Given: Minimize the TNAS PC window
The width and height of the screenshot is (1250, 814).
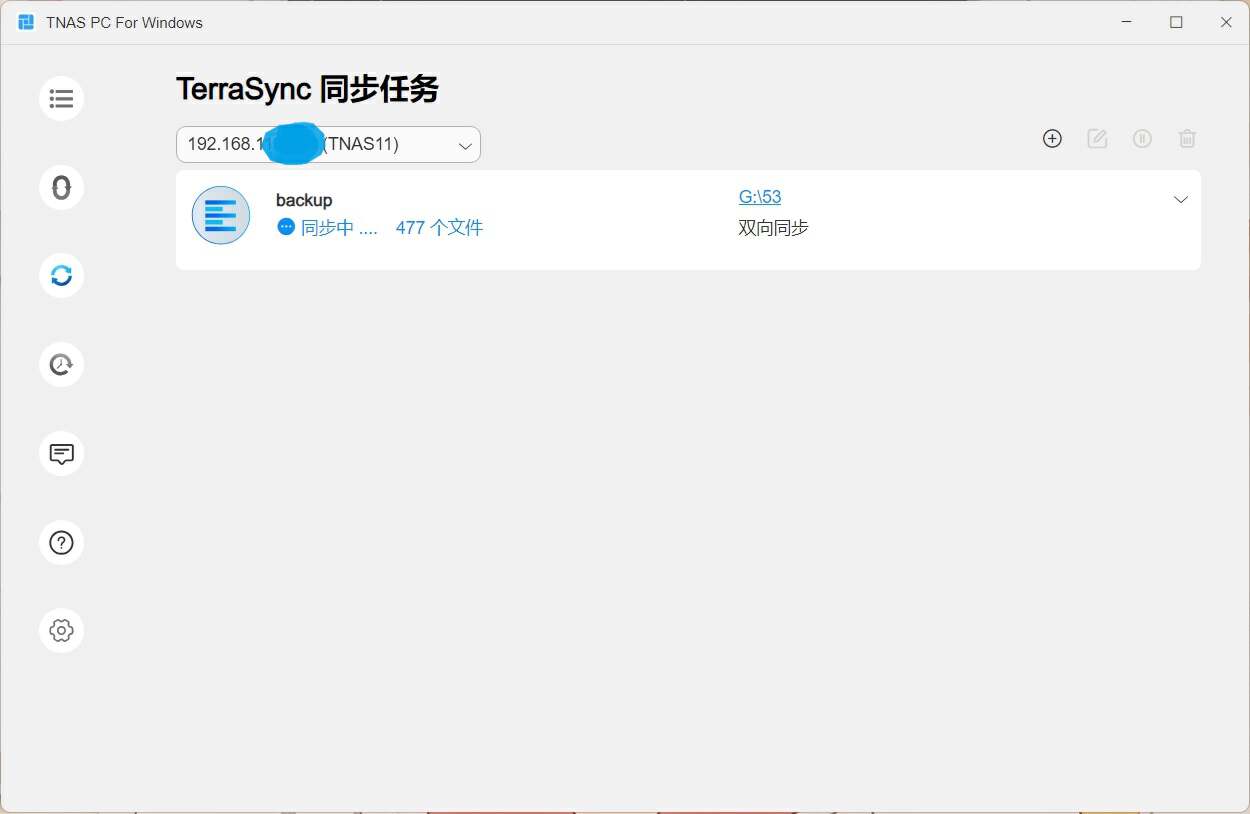Looking at the screenshot, I should (x=1127, y=22).
